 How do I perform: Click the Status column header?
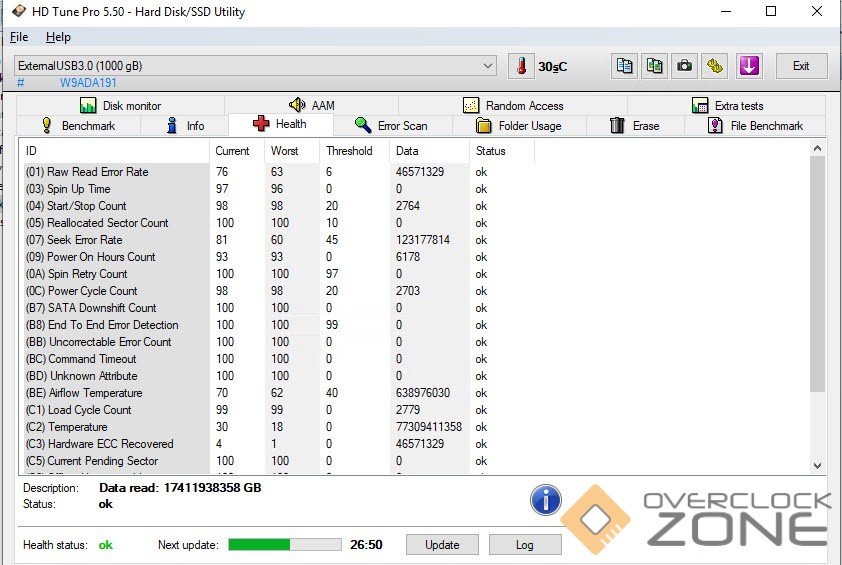[x=502, y=151]
